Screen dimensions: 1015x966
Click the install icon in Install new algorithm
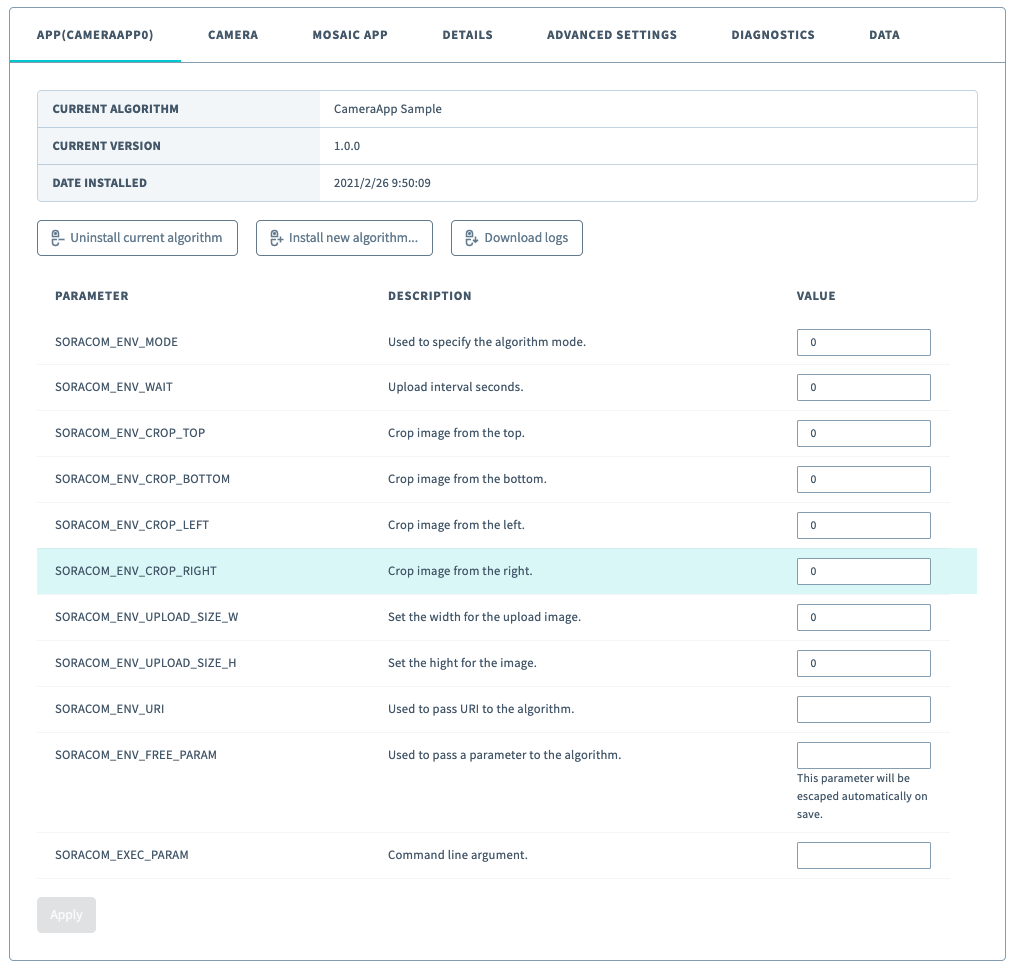pos(276,238)
